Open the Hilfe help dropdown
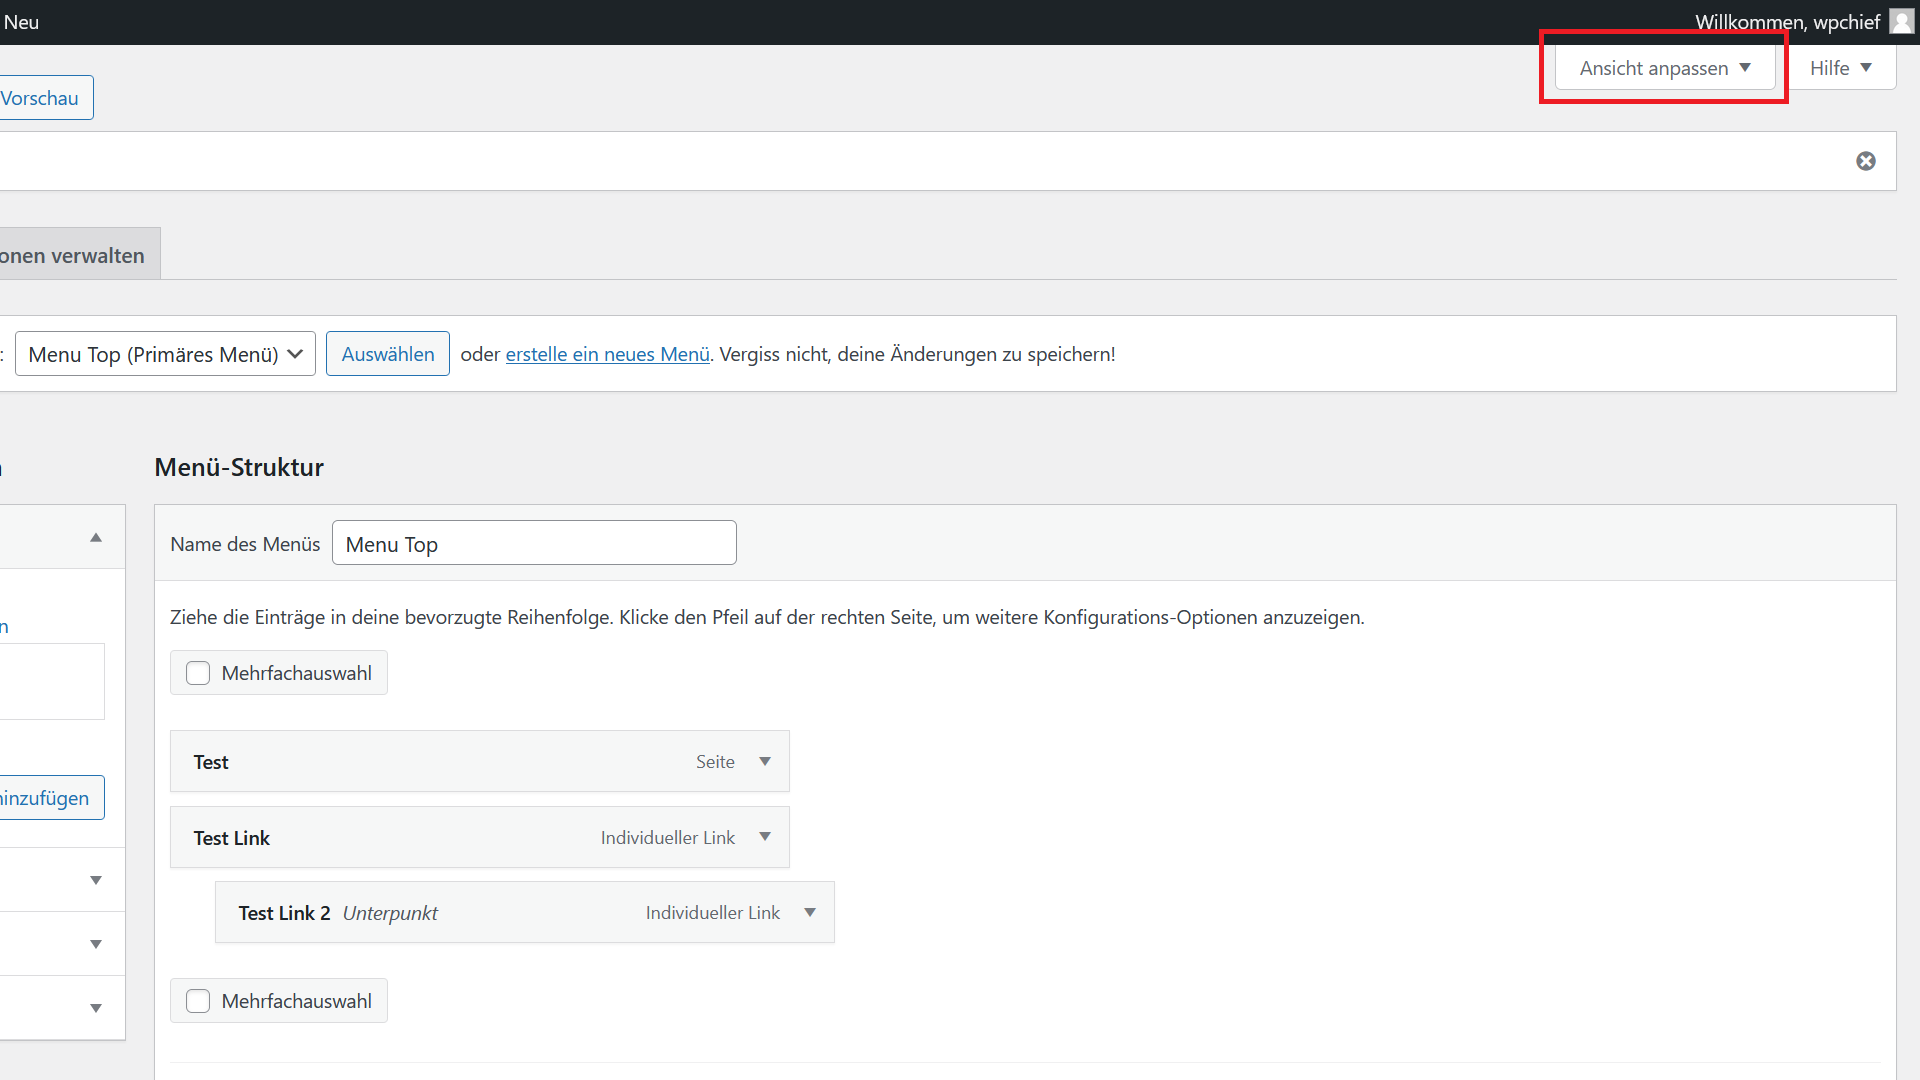Image resolution: width=1920 pixels, height=1080 pixels. (x=1841, y=68)
